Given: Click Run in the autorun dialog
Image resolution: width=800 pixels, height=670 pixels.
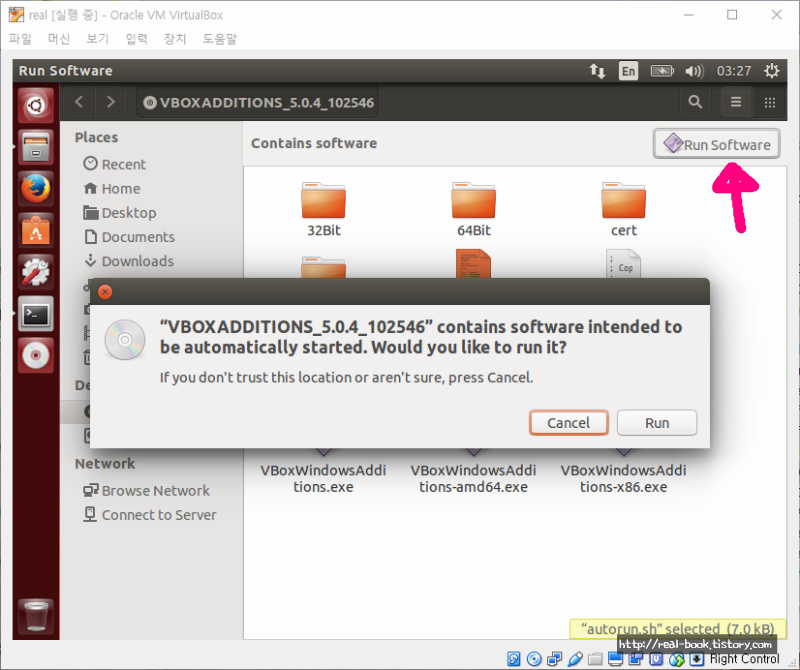Looking at the screenshot, I should tap(657, 423).
